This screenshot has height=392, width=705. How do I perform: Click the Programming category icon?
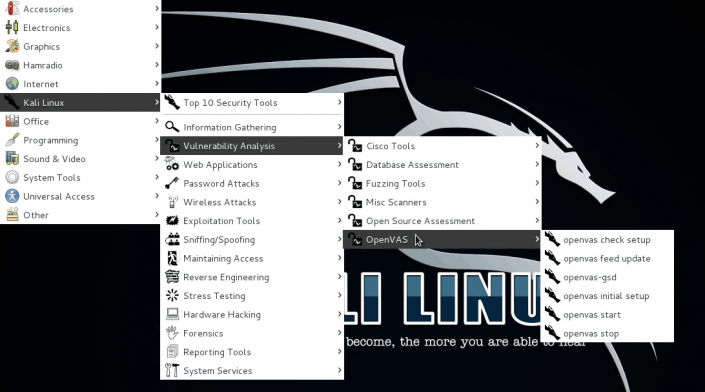12,140
